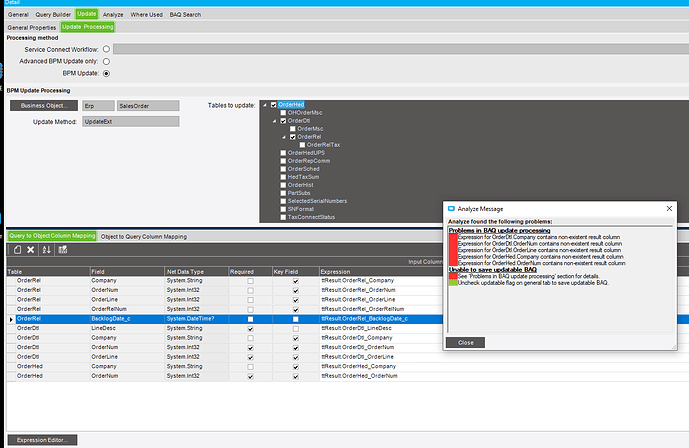This screenshot has width=689, height=448.
Task: Check the OrderRepComm table checkbox
Action: coord(283,161)
